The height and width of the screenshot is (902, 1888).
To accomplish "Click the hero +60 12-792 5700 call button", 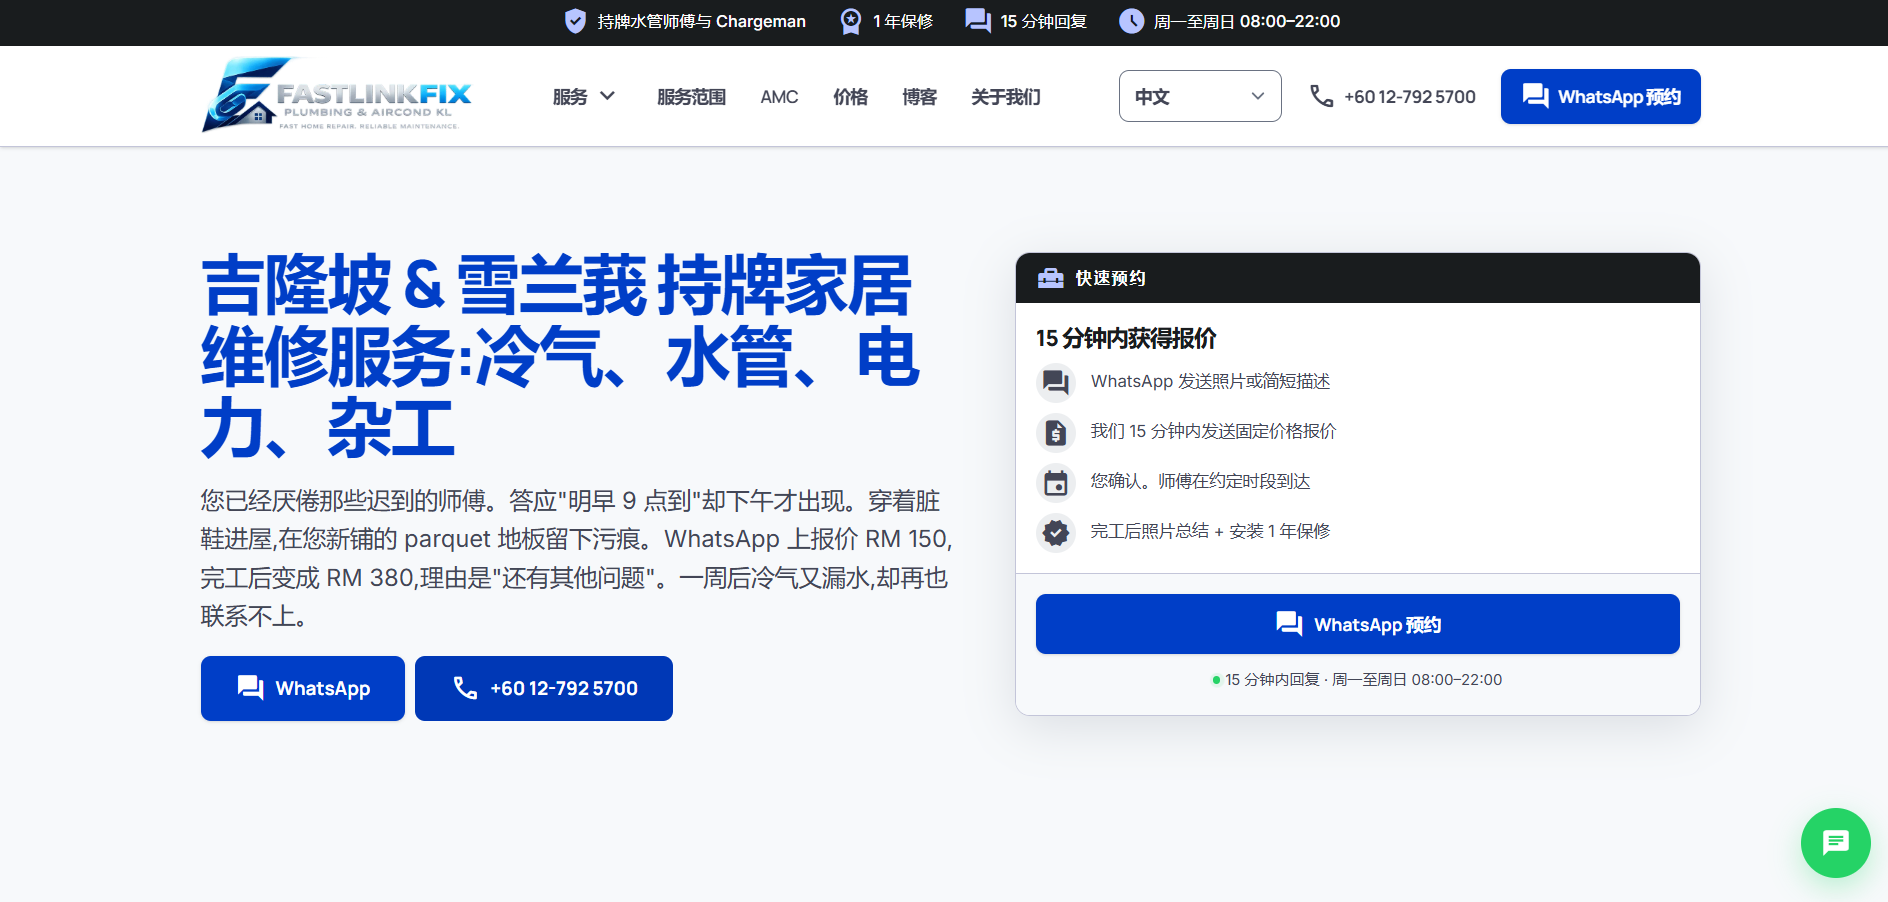I will click(544, 688).
